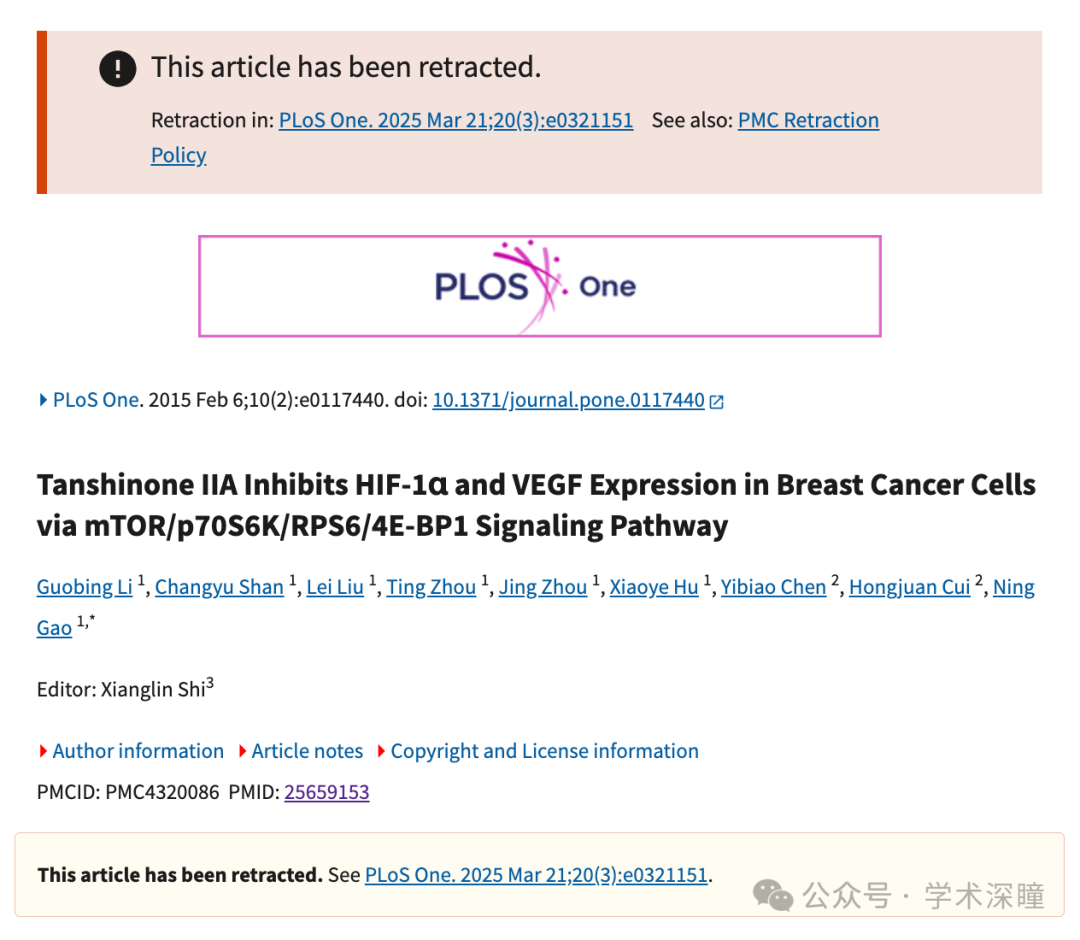Expand the Article notes section
Viewport: 1080px width, 940px height.
(300, 751)
